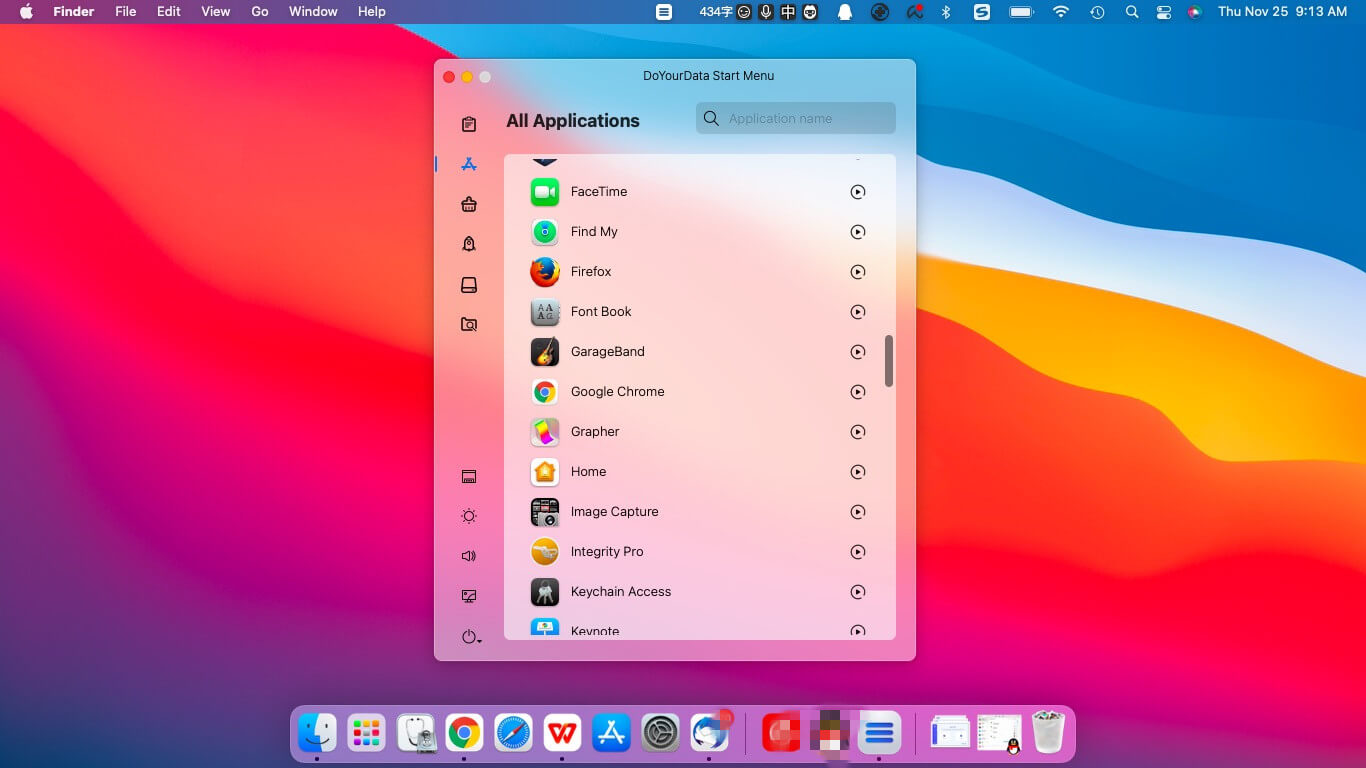Launch Google Chrome via its play button
This screenshot has width=1366, height=768.
tap(858, 392)
